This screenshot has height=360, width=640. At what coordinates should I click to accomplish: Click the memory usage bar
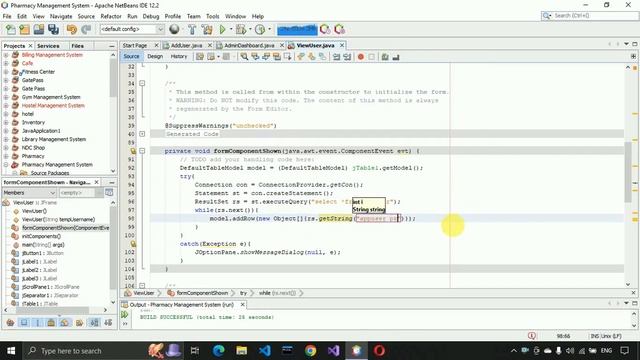[297, 29]
